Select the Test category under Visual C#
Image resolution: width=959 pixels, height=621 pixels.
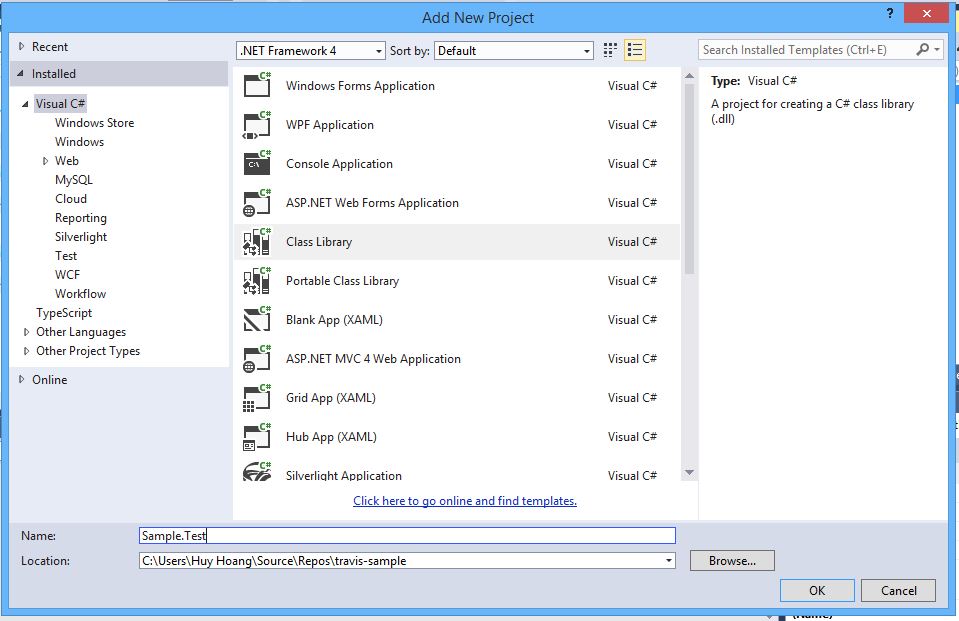[x=66, y=256]
